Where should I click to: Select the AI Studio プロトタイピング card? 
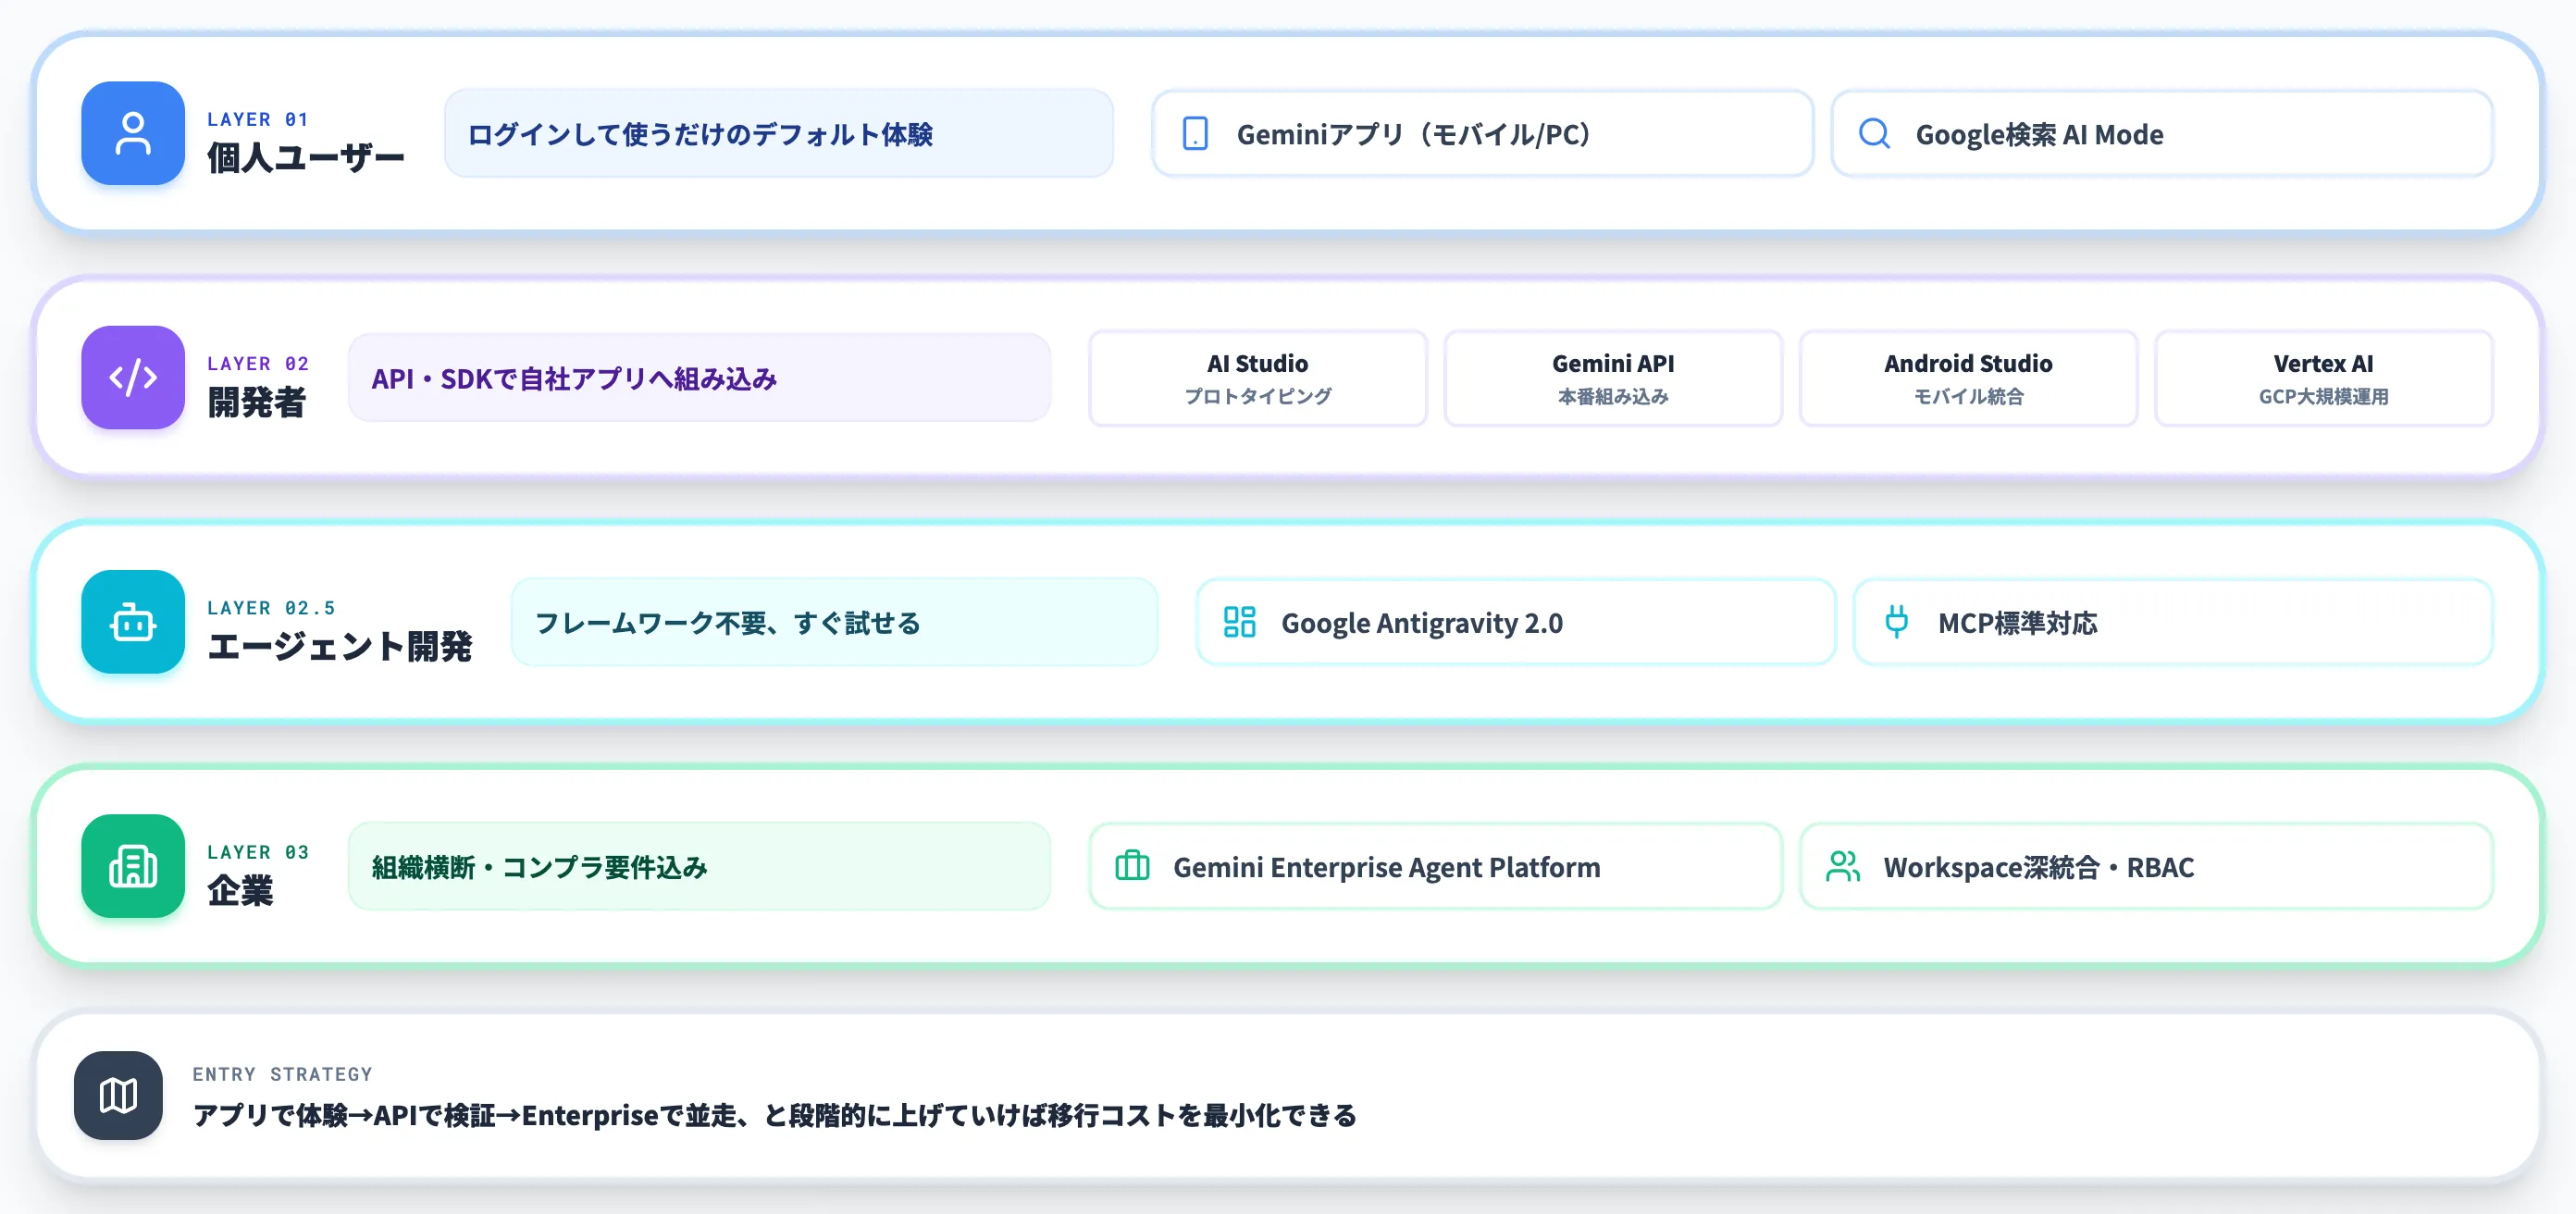pyautogui.click(x=1258, y=378)
